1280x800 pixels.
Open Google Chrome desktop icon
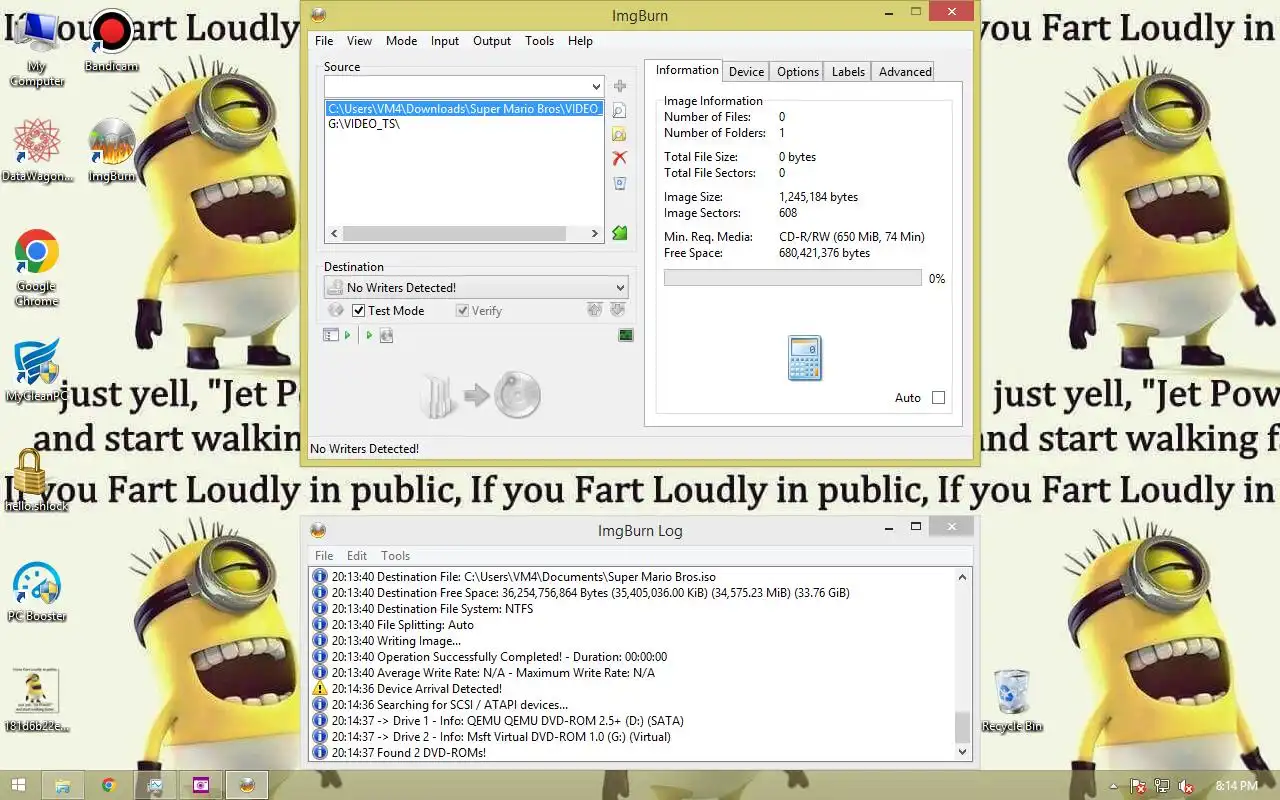(37, 267)
